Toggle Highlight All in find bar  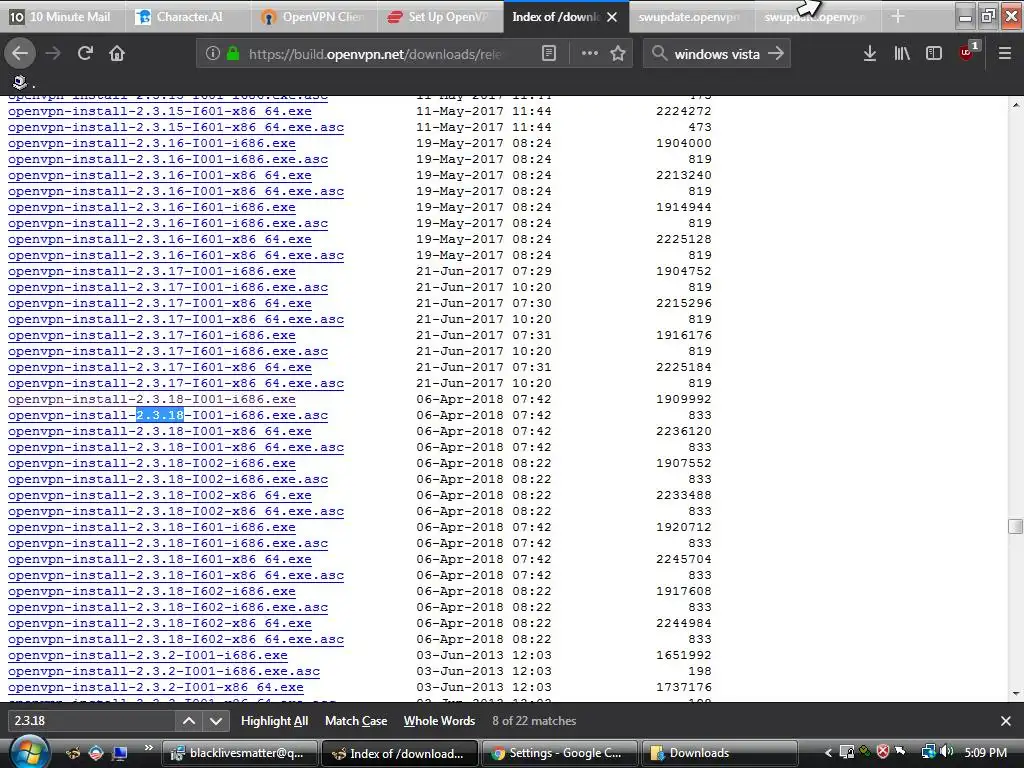tap(274, 721)
